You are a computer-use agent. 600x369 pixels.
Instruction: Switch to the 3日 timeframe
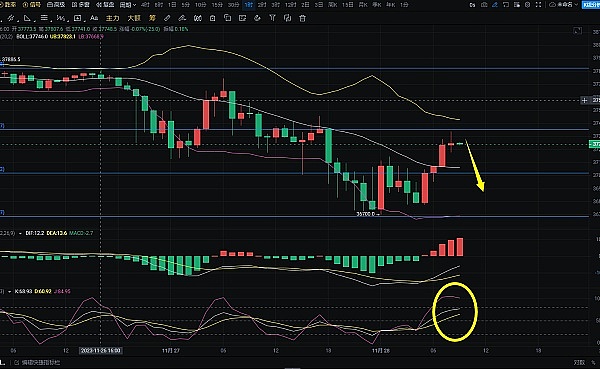tap(318, 5)
